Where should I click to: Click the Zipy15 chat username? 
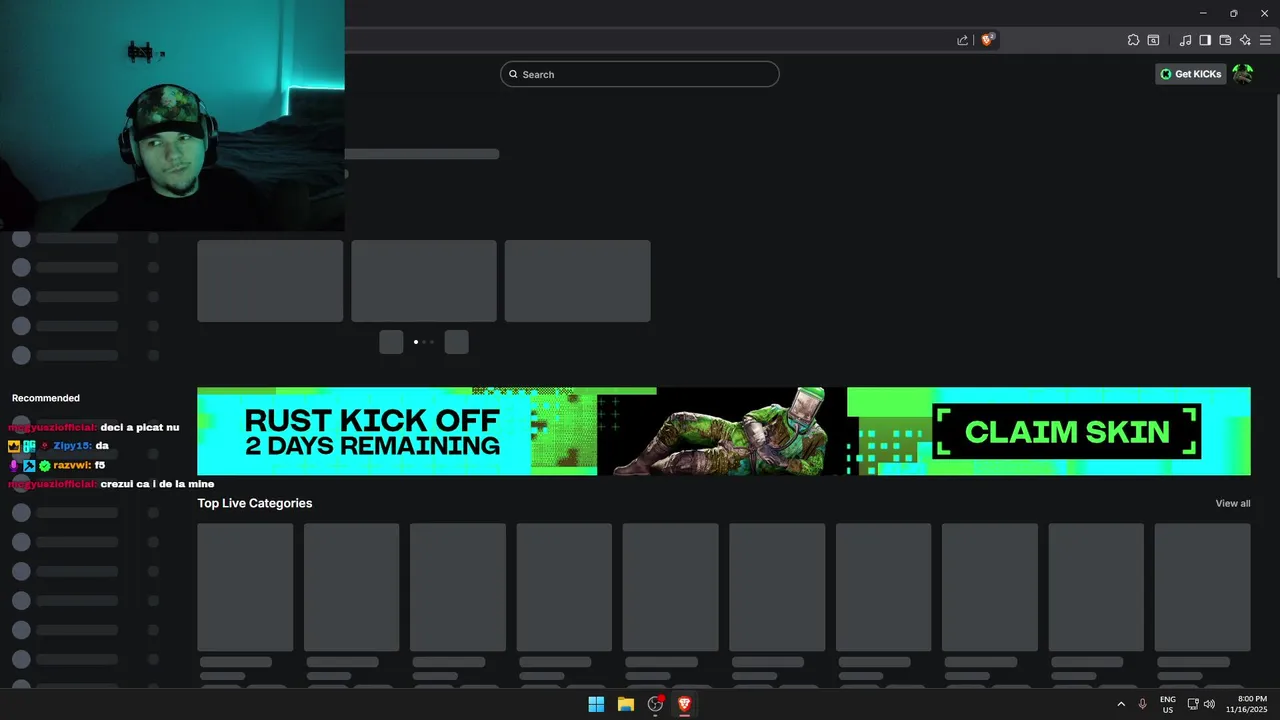click(72, 446)
